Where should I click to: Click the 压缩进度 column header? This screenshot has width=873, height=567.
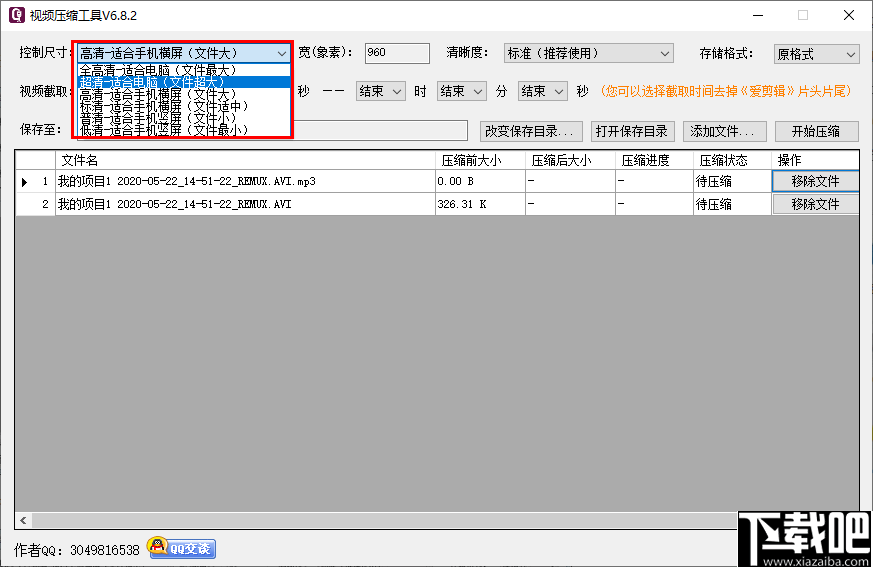click(x=654, y=160)
